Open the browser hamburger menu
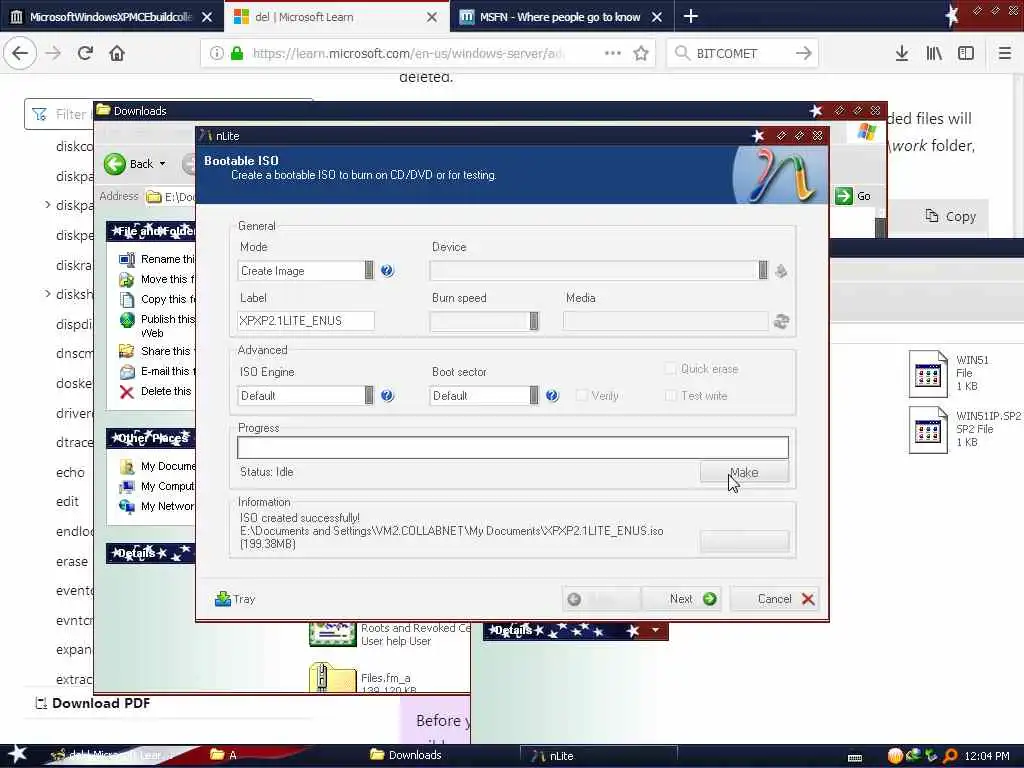The image size is (1024, 768). coord(1004,53)
